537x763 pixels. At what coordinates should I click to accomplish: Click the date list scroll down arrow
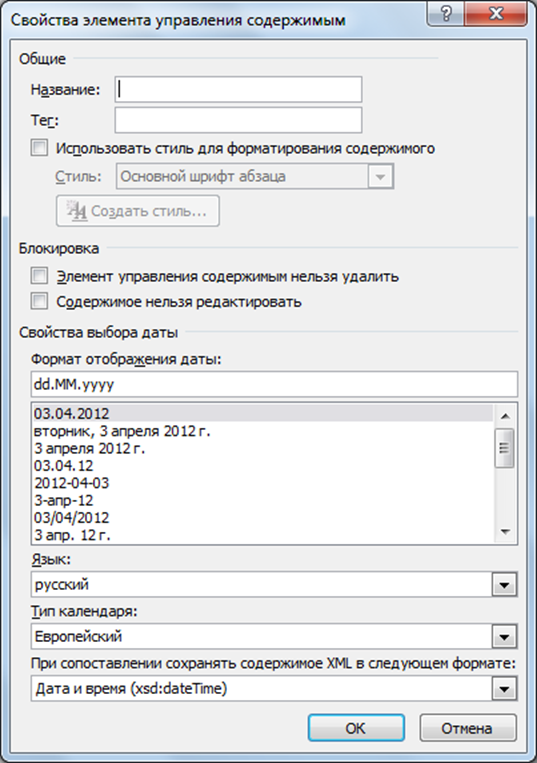click(505, 532)
